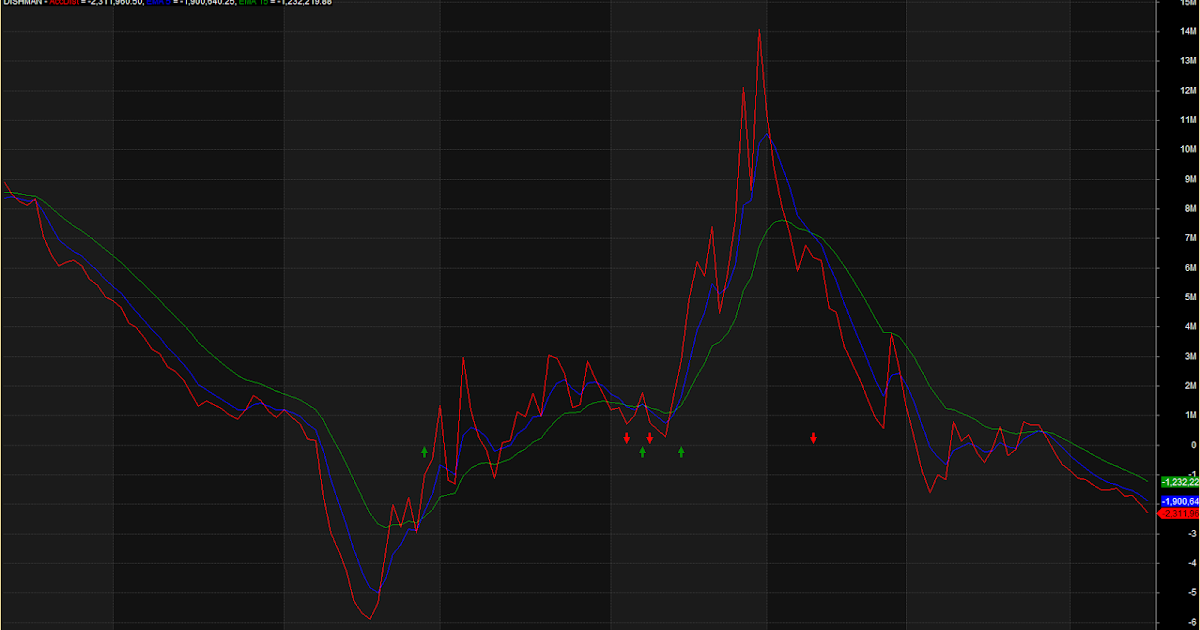Viewport: 1200px width, 630px height.
Task: Click the 14M label on price axis
Action: [x=1189, y=32]
